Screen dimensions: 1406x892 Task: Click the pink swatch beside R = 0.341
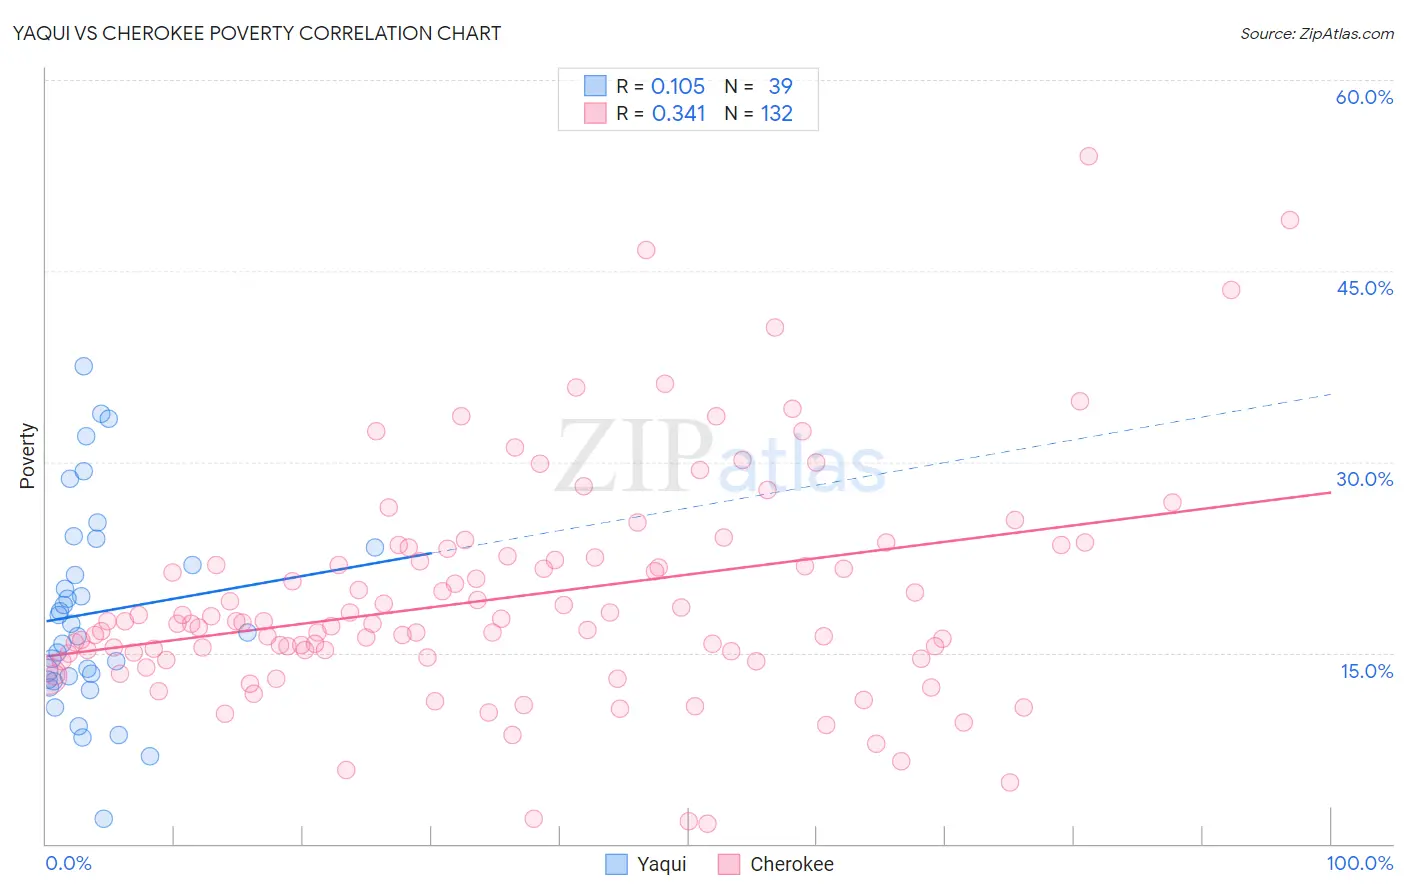[x=595, y=113]
